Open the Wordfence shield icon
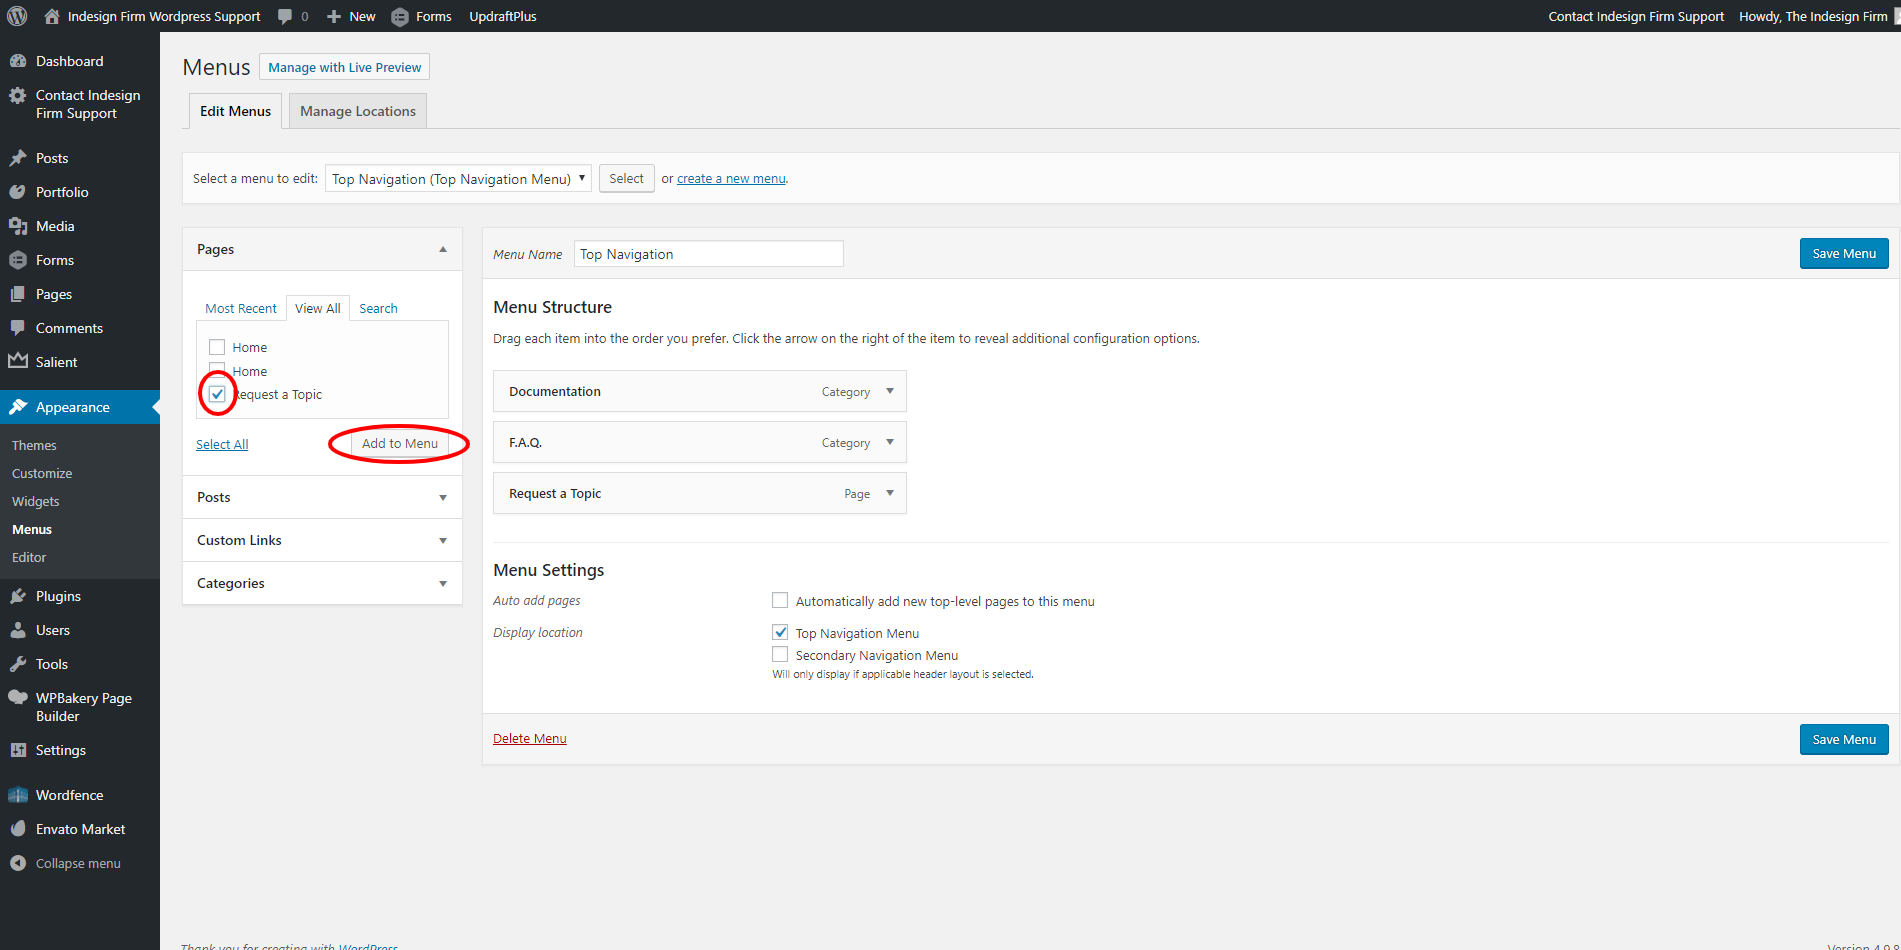1901x950 pixels. [18, 795]
